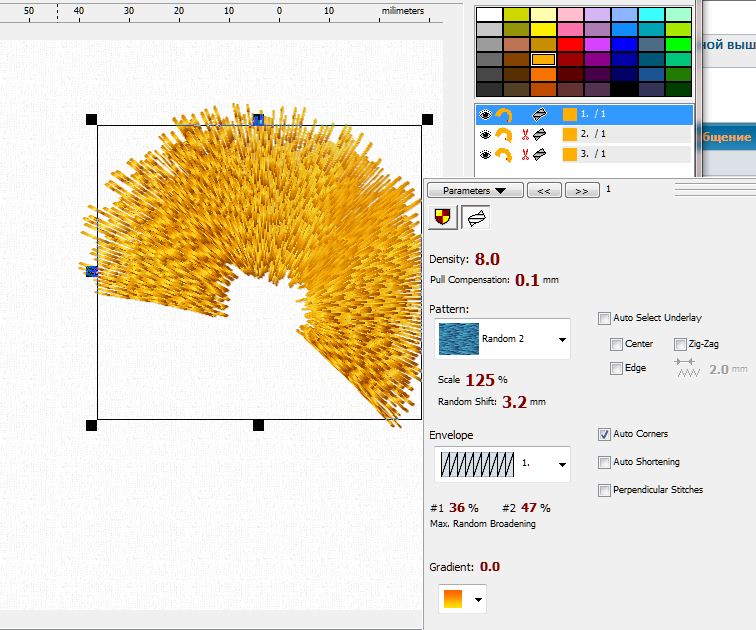
Task: Pick the bright red palette swatch
Action: 570,45
